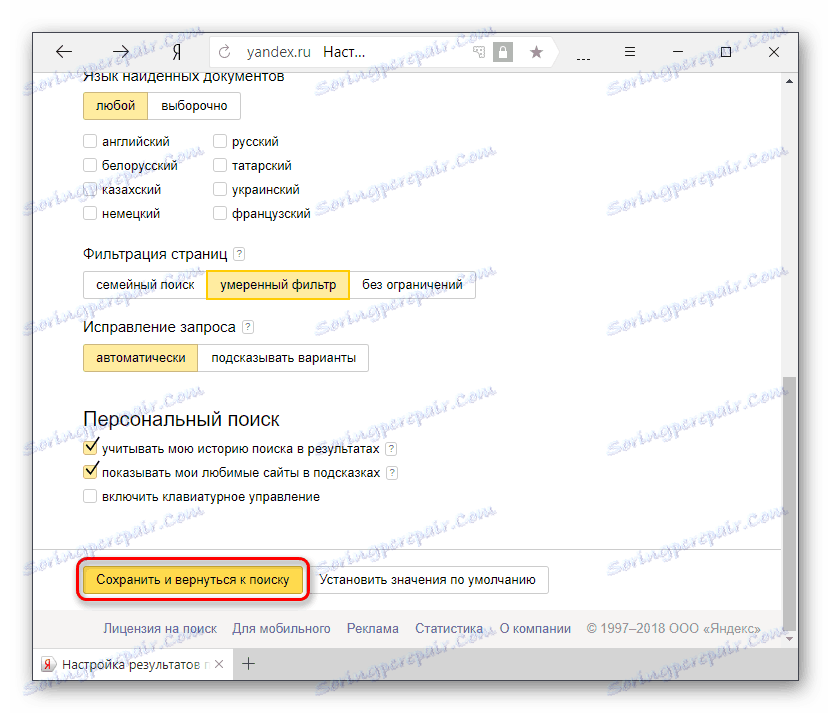Uncheck показывать мои любимые сайты в подсказках
This screenshot has height=713, width=831.
(x=89, y=471)
